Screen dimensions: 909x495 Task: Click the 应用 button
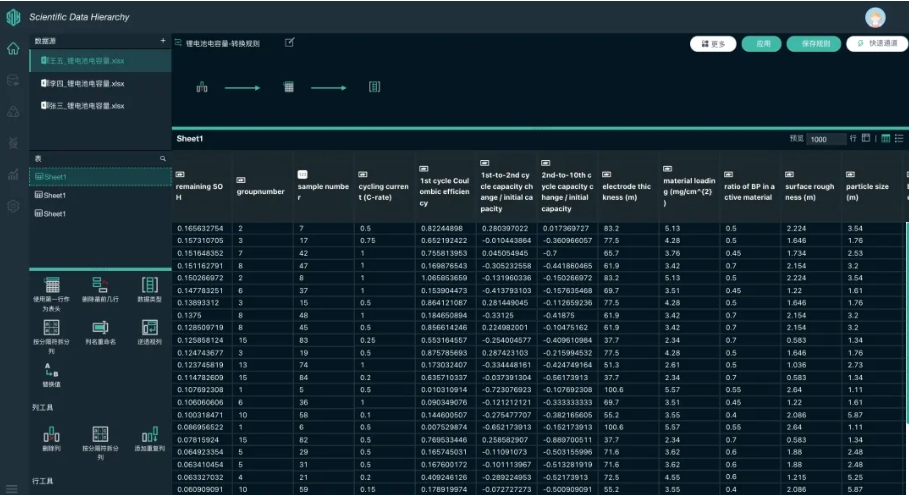(x=762, y=44)
